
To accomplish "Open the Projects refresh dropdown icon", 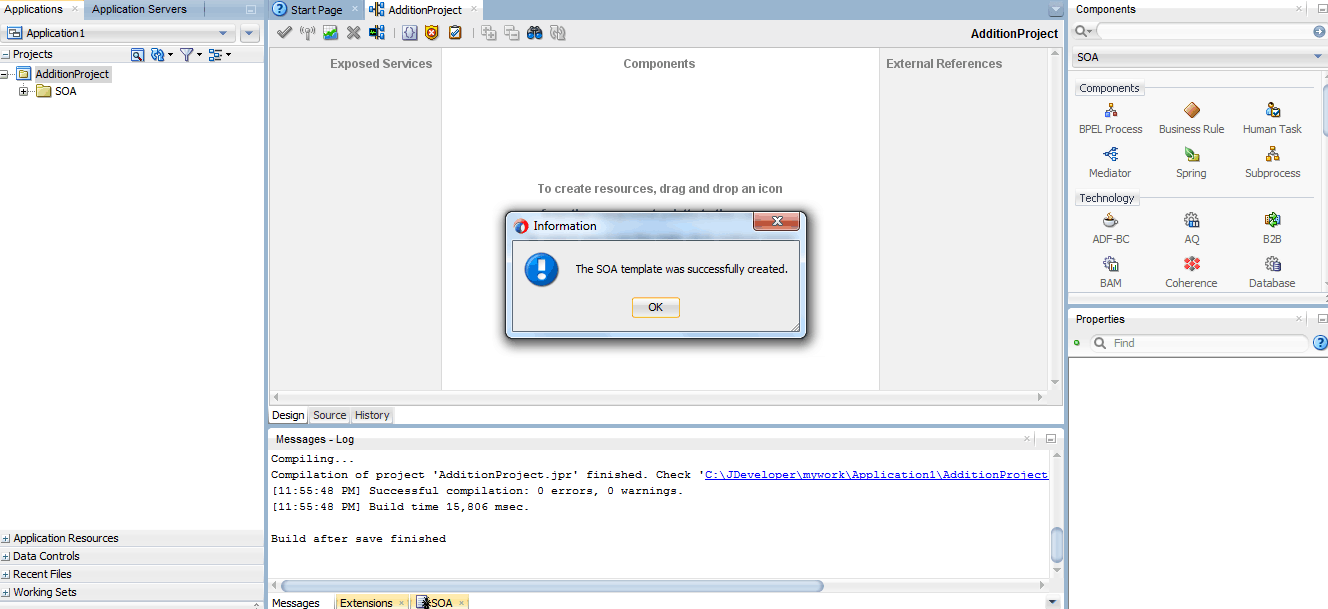I will tap(161, 54).
